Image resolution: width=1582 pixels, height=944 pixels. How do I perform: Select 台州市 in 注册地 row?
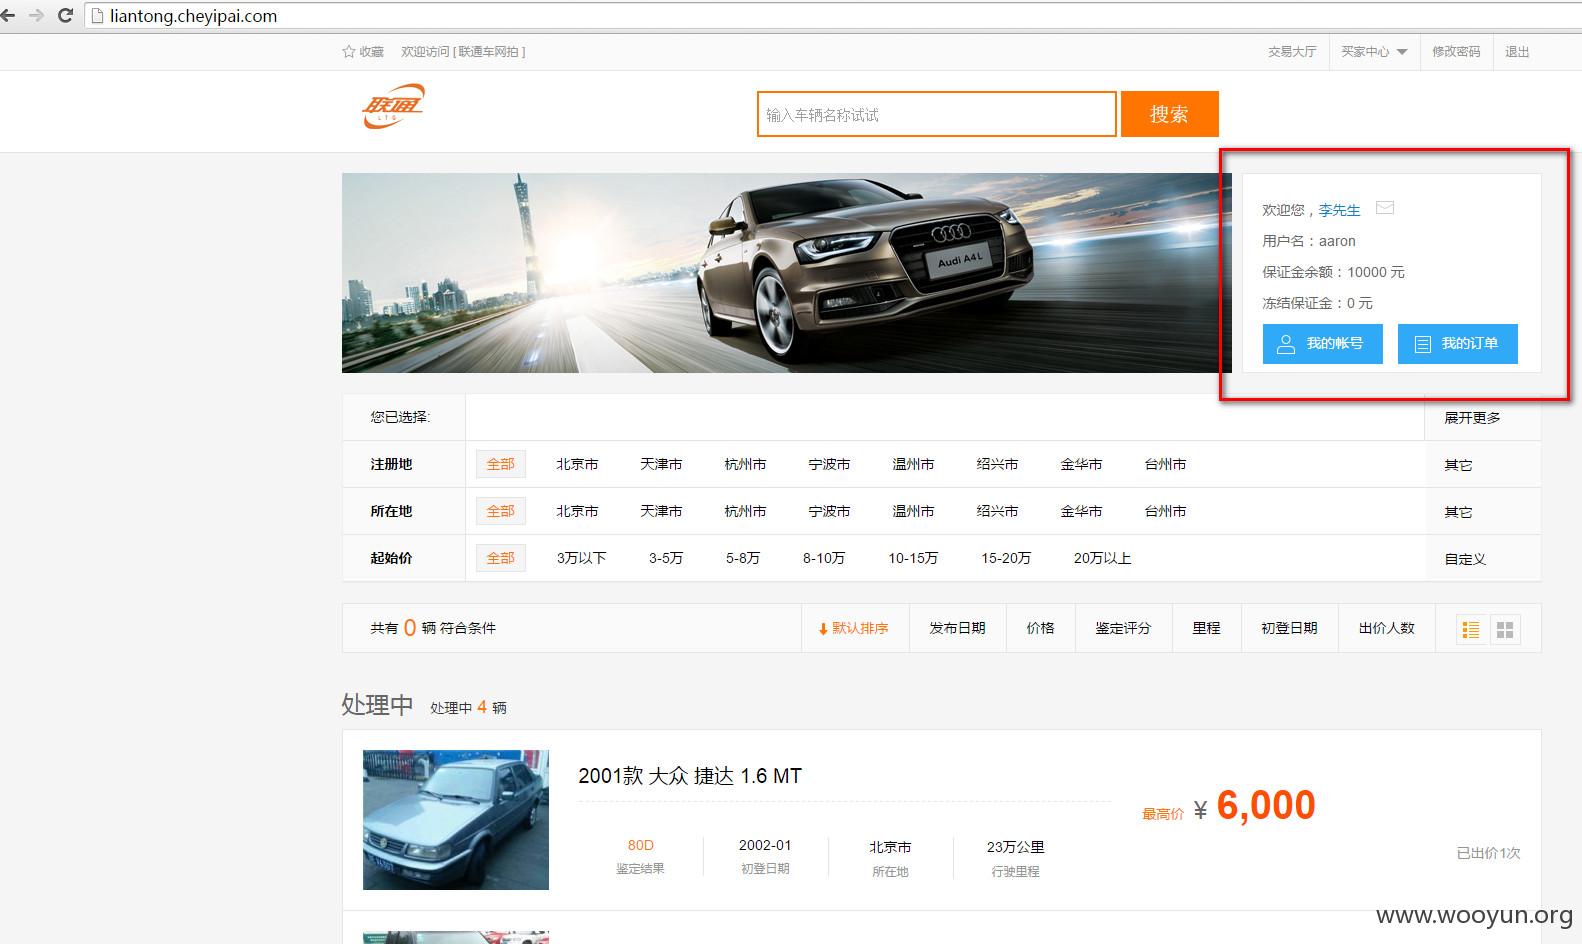click(1165, 464)
